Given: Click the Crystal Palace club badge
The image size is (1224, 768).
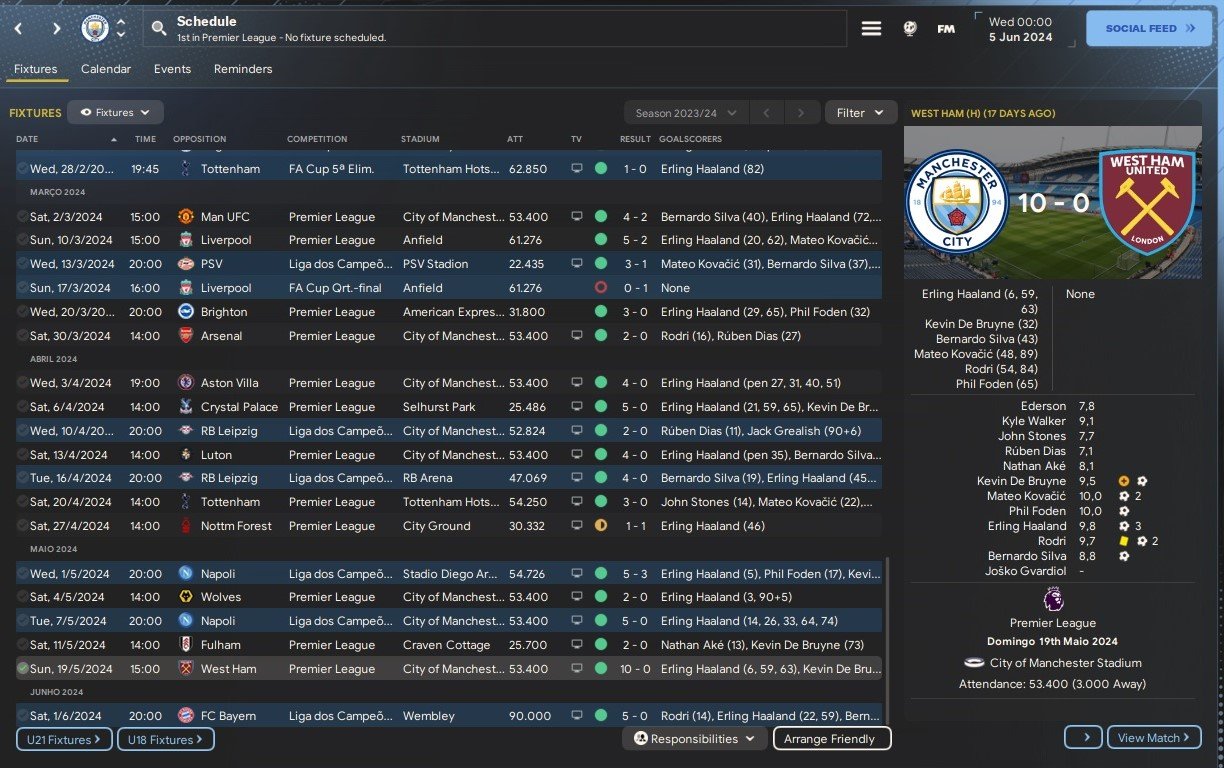Looking at the screenshot, I should 185,407.
